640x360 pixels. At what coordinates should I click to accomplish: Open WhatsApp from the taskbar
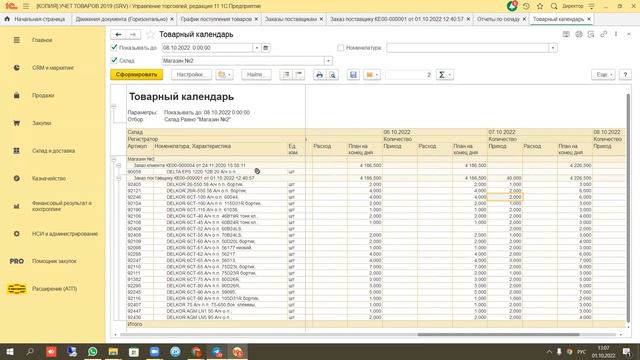93,352
